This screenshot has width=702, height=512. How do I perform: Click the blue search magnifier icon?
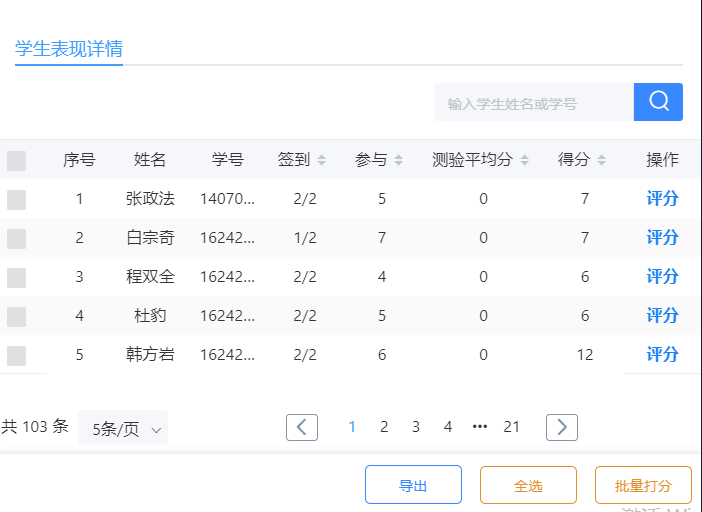658,102
